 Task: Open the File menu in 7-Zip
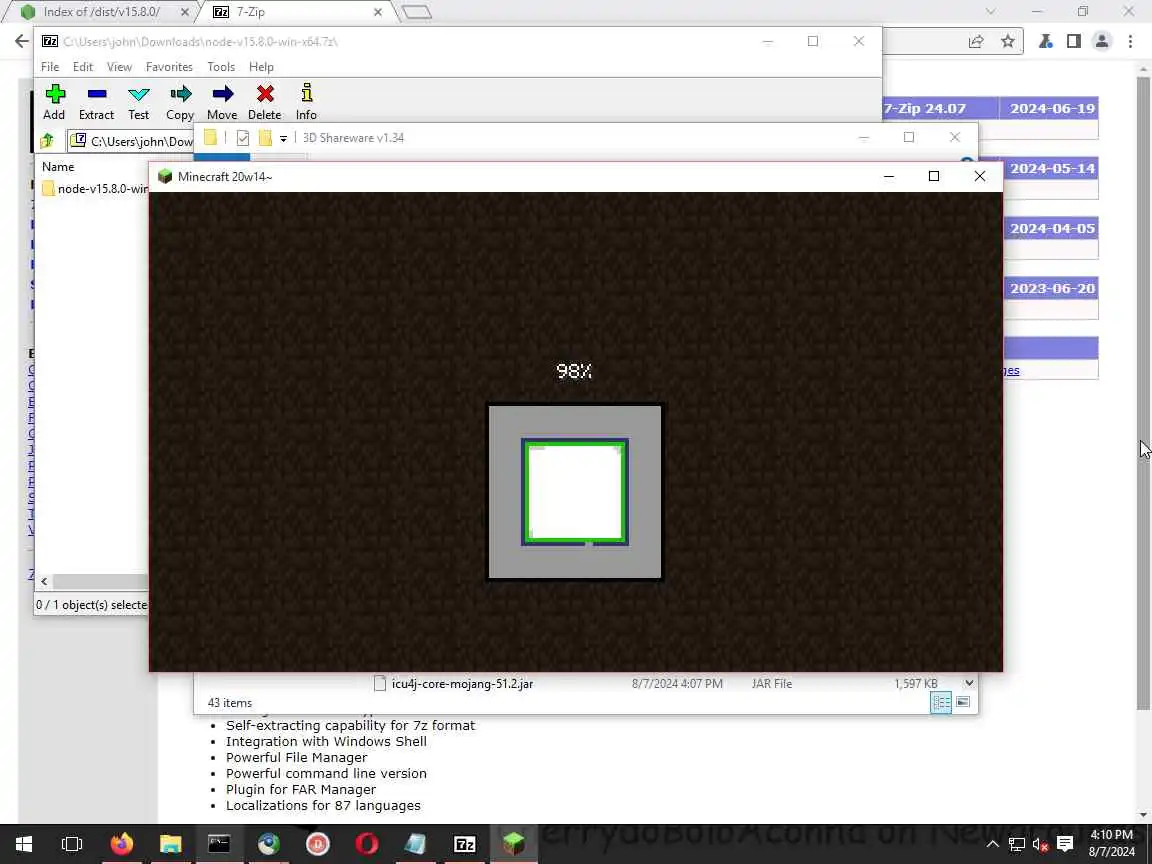click(50, 67)
